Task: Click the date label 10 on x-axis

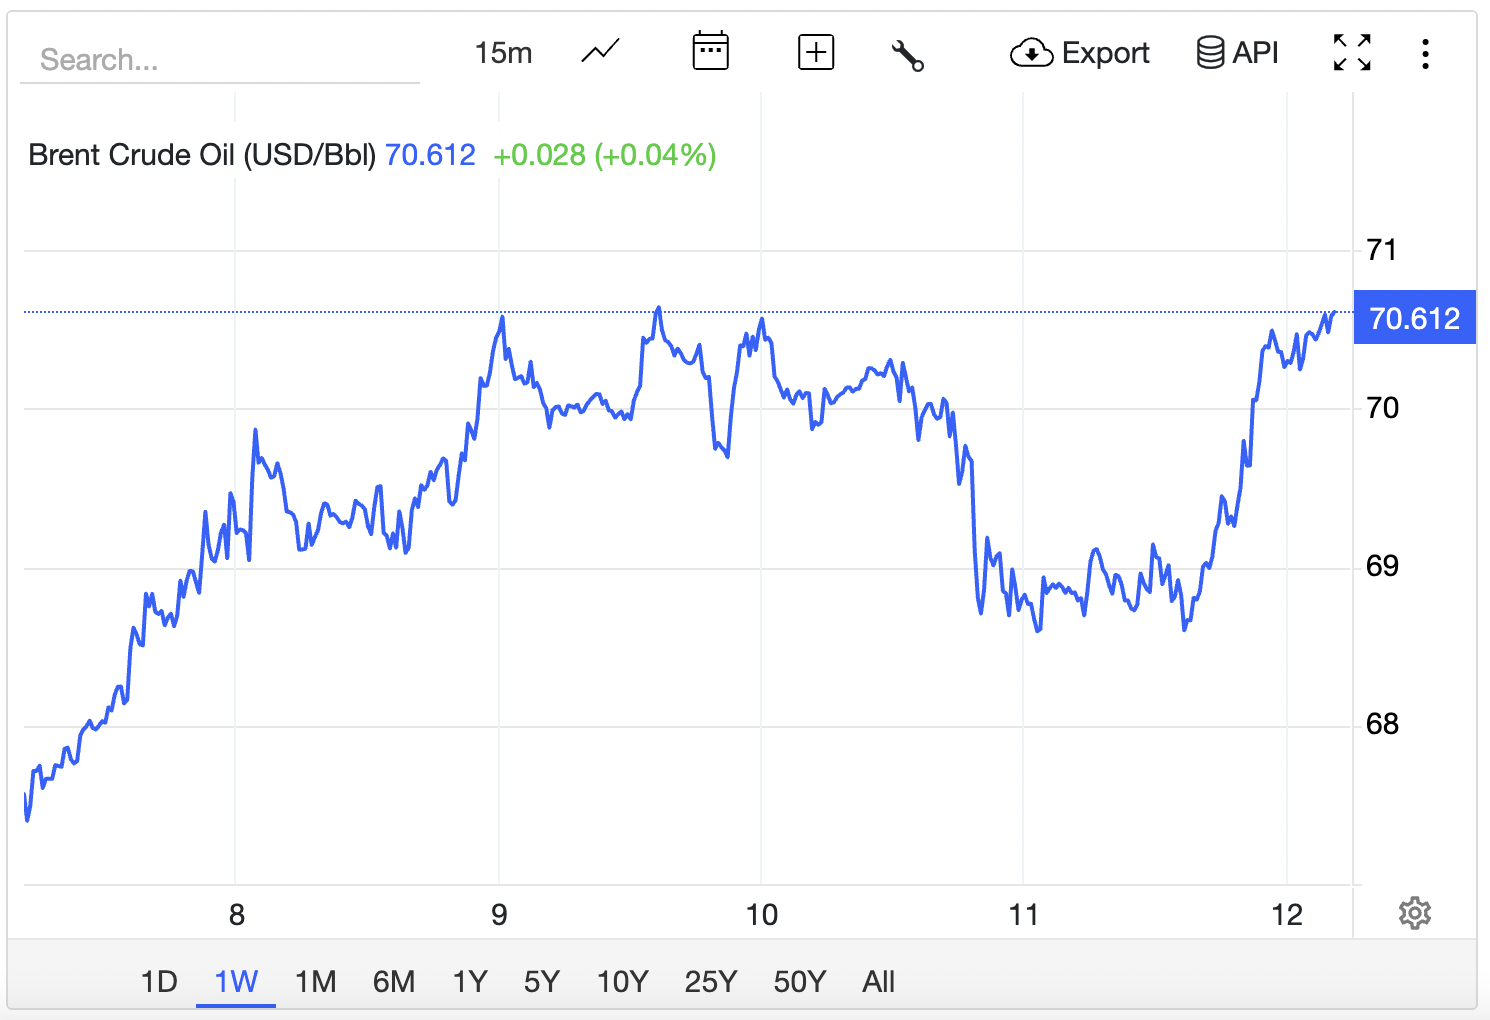Action: pyautogui.click(x=762, y=915)
